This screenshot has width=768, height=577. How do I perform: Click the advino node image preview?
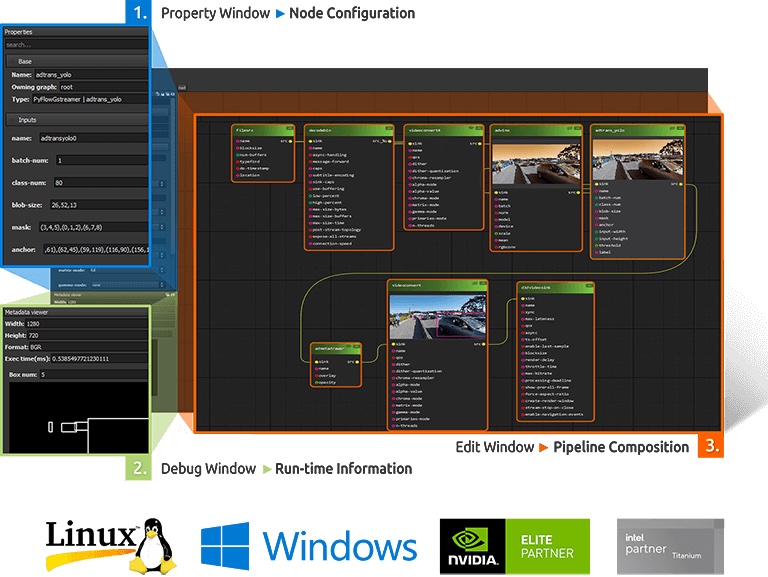536,163
